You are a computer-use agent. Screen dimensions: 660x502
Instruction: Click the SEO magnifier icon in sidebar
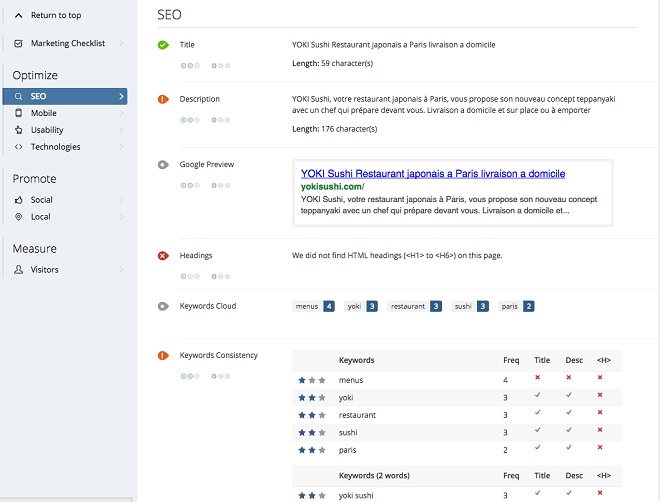18,96
